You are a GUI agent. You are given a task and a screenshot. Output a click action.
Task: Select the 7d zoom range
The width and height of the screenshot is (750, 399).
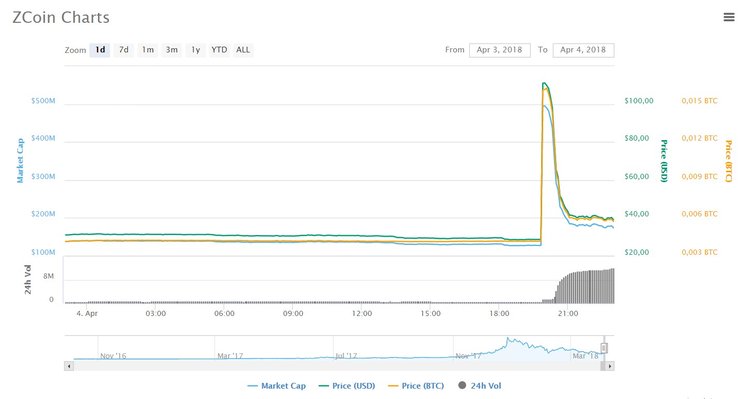click(x=124, y=50)
